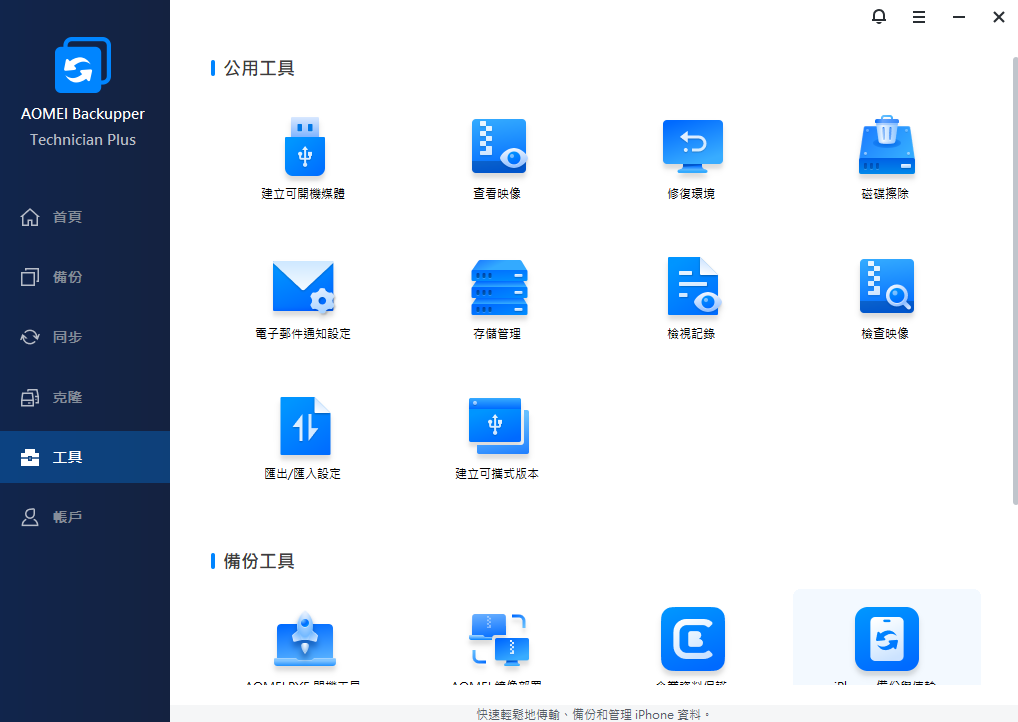Open the iPhone backup and transfer icon
This screenshot has height=722, width=1018.
coord(886,639)
